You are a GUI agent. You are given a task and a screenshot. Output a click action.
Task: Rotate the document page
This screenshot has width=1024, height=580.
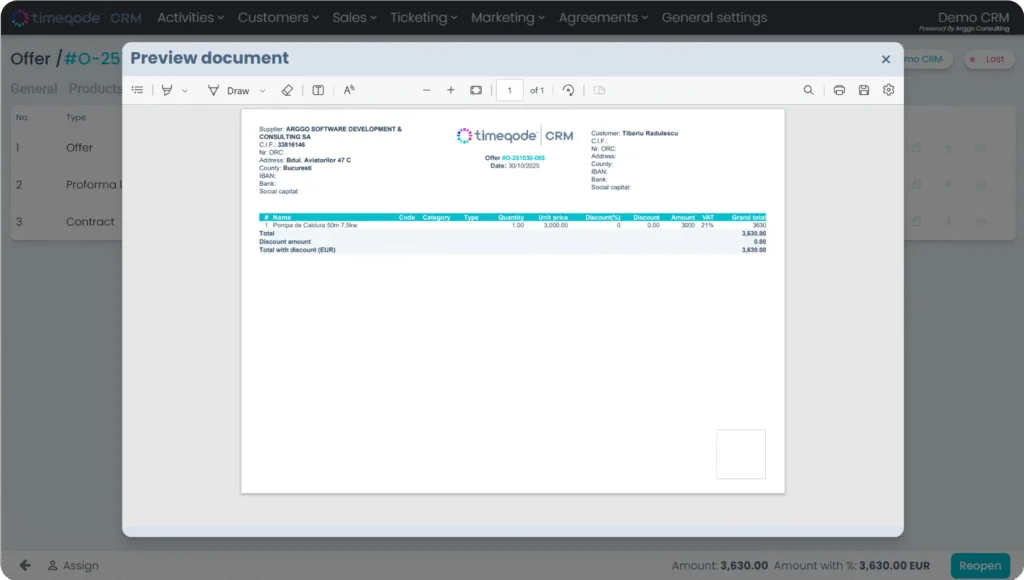click(x=568, y=90)
